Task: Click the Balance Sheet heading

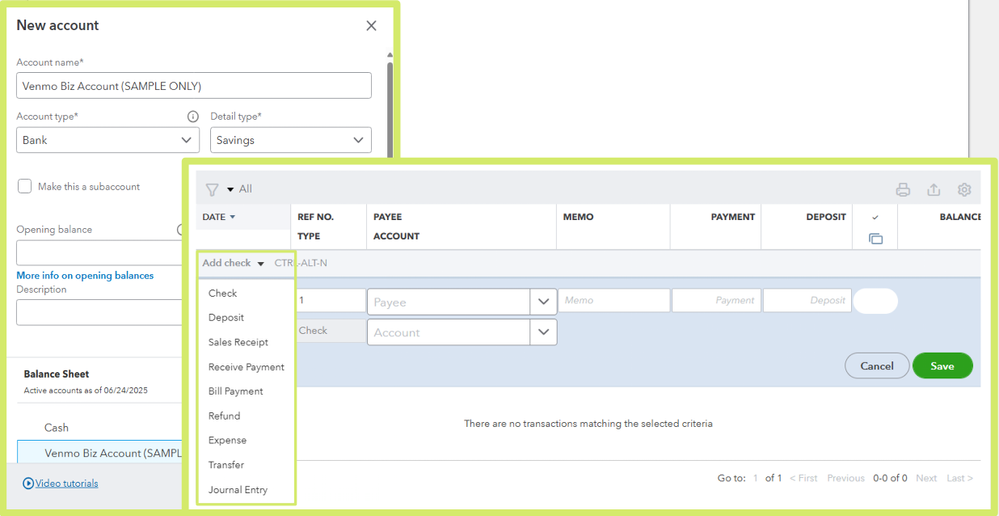Action: pyautogui.click(x=56, y=374)
